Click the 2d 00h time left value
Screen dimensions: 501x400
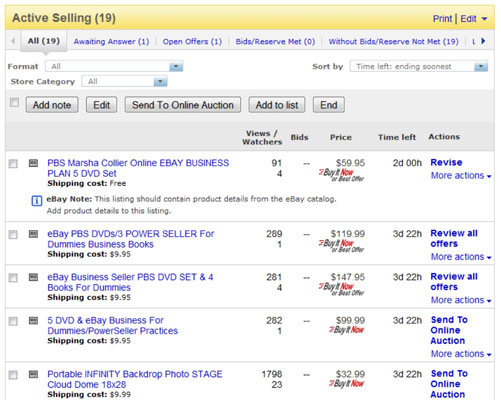click(x=407, y=163)
